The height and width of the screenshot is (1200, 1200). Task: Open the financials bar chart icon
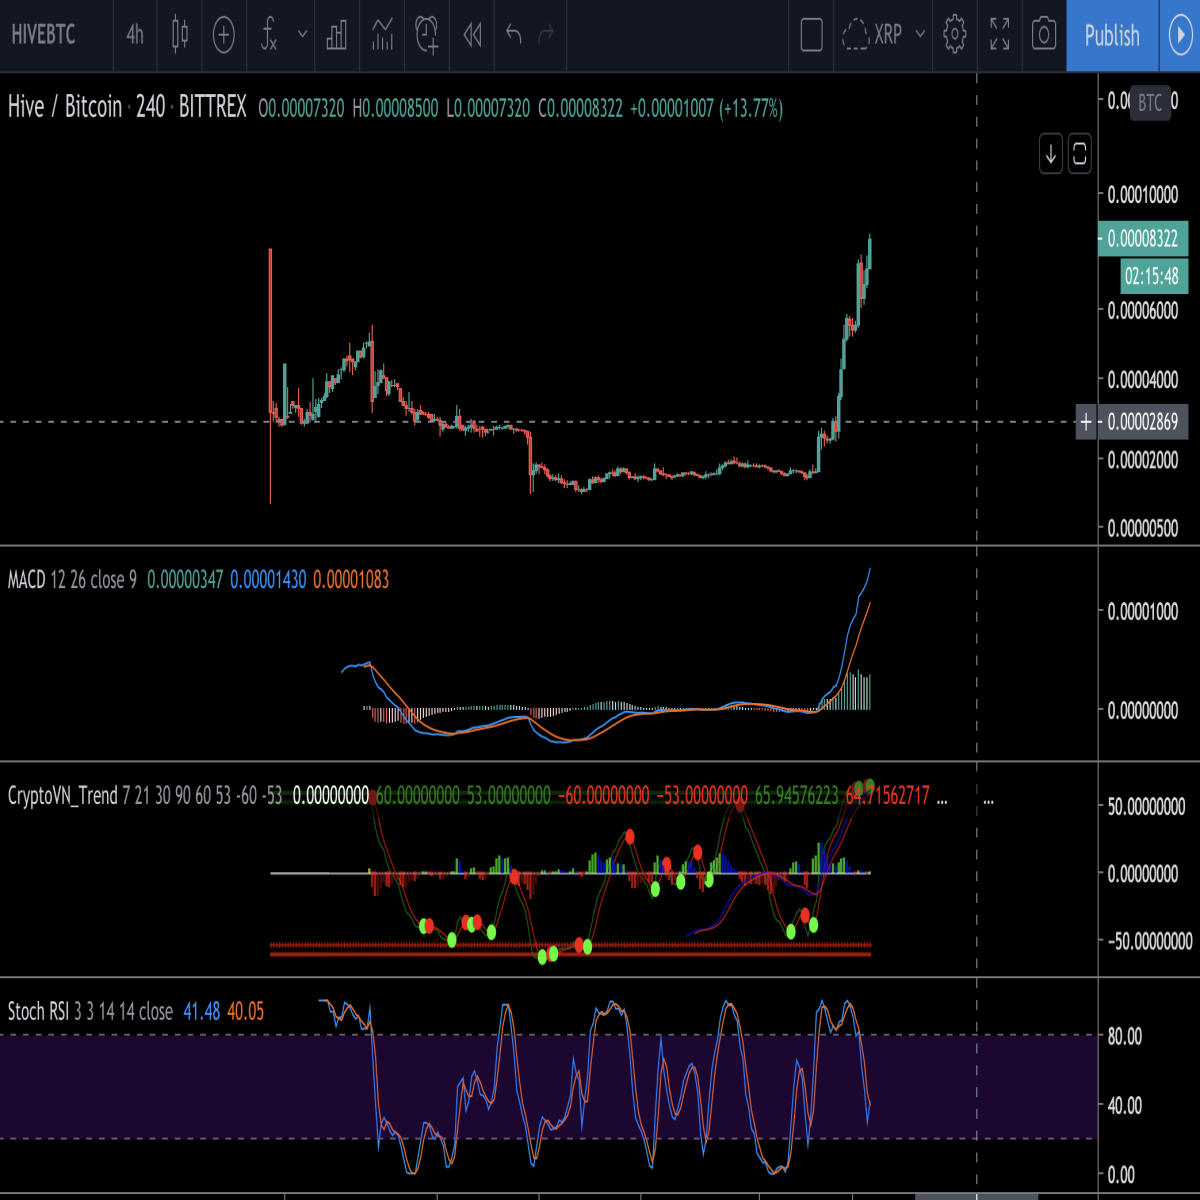(337, 35)
